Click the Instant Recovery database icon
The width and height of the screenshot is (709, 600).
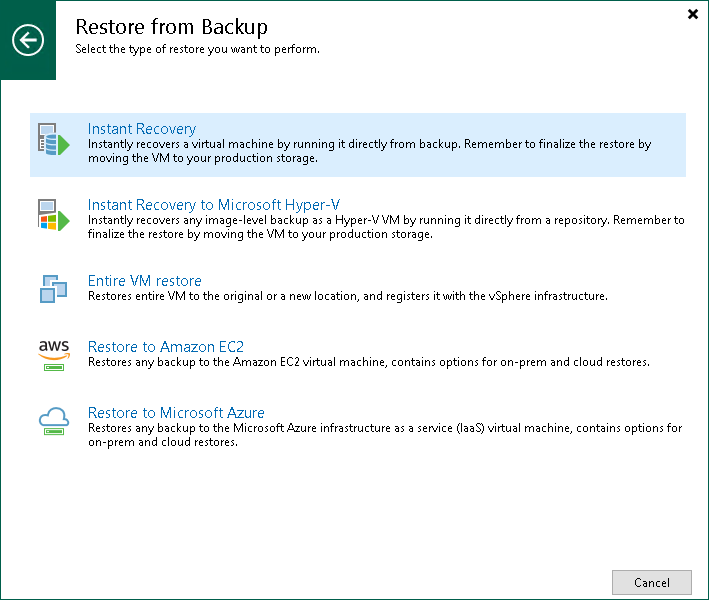[x=53, y=139]
